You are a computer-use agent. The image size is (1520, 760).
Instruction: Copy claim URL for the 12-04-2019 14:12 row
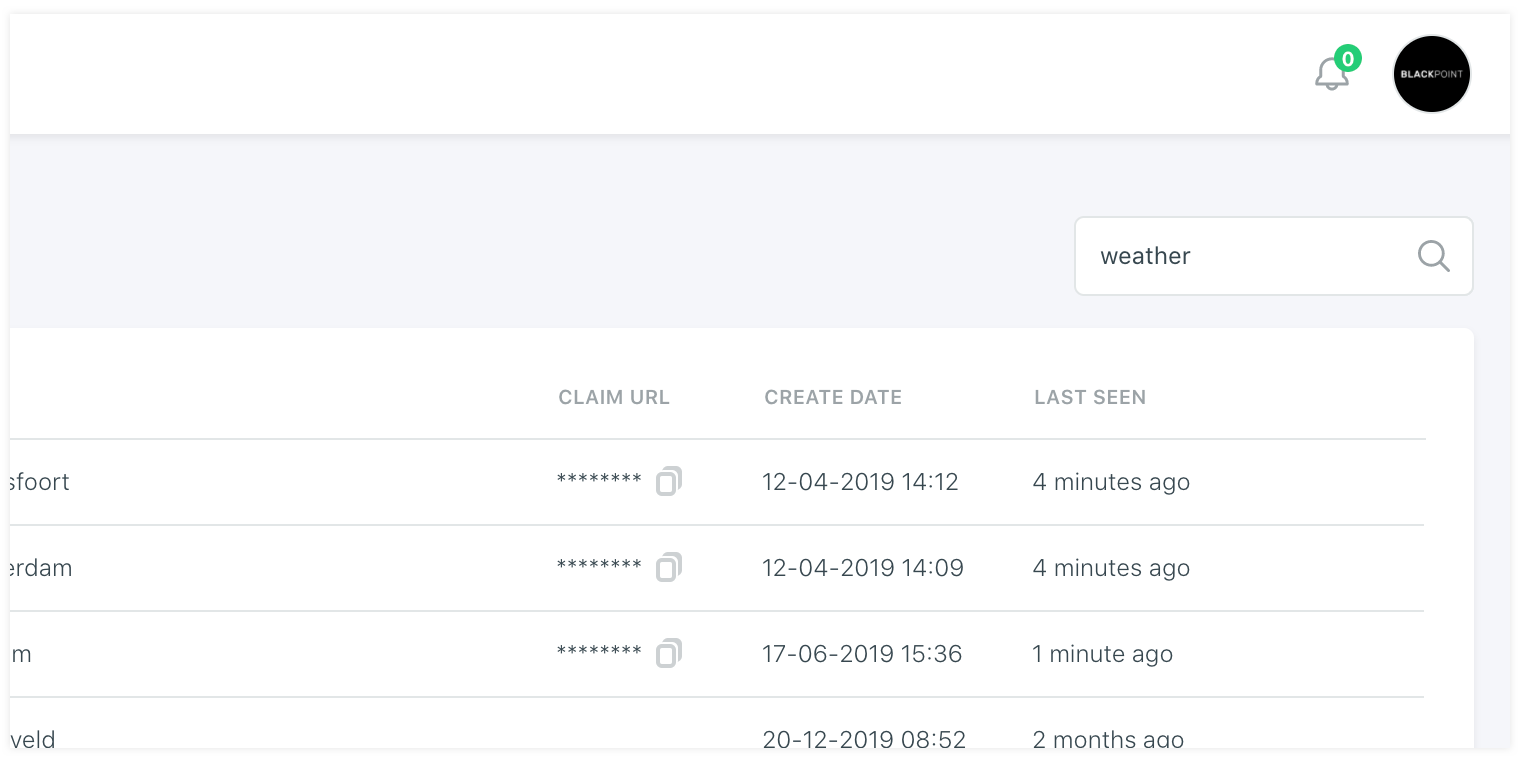[x=668, y=482]
